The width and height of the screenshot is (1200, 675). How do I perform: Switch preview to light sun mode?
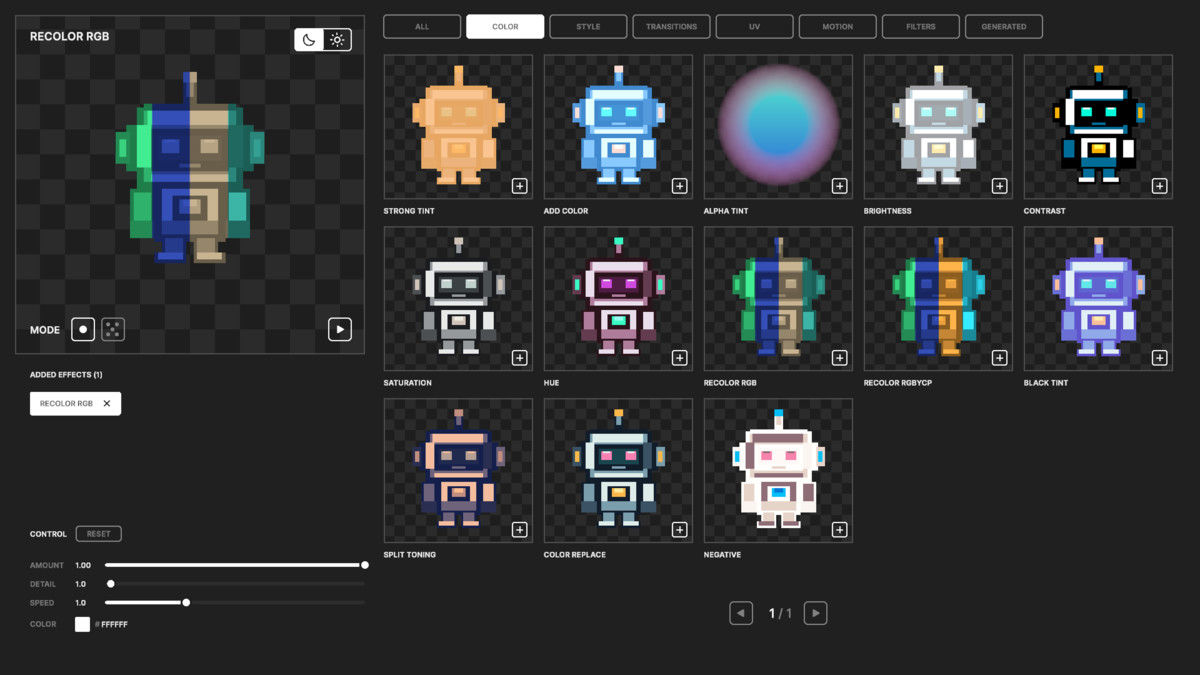click(337, 40)
